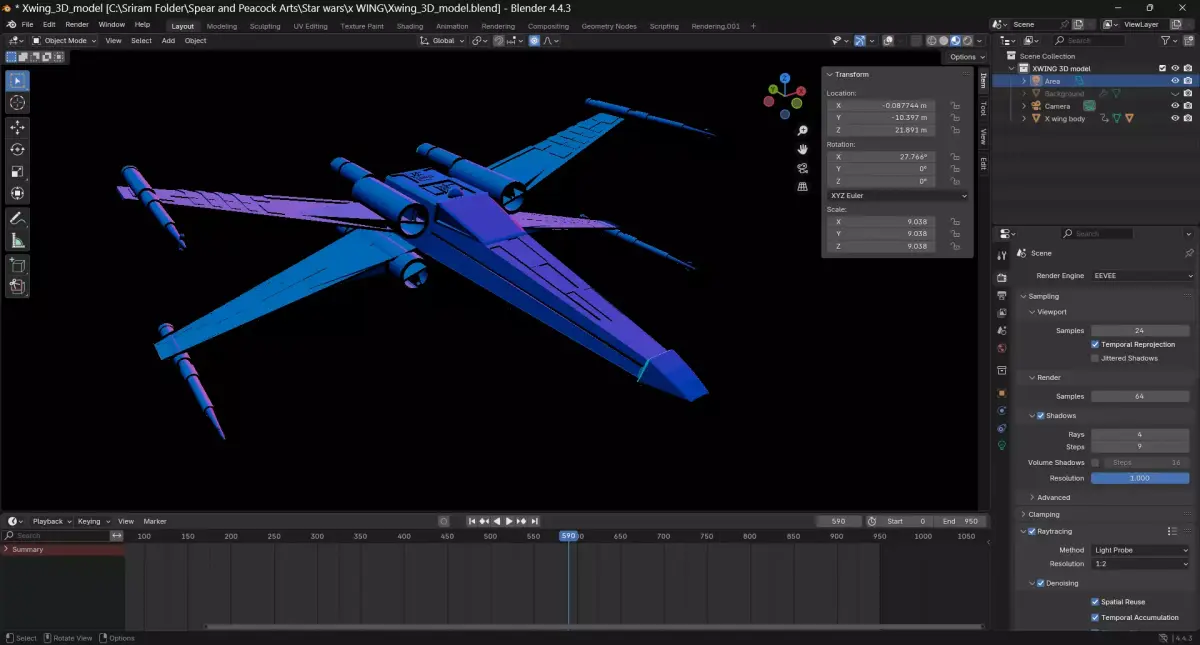Hide the Area light in viewport
This screenshot has width=1200, height=645.
click(1175, 81)
